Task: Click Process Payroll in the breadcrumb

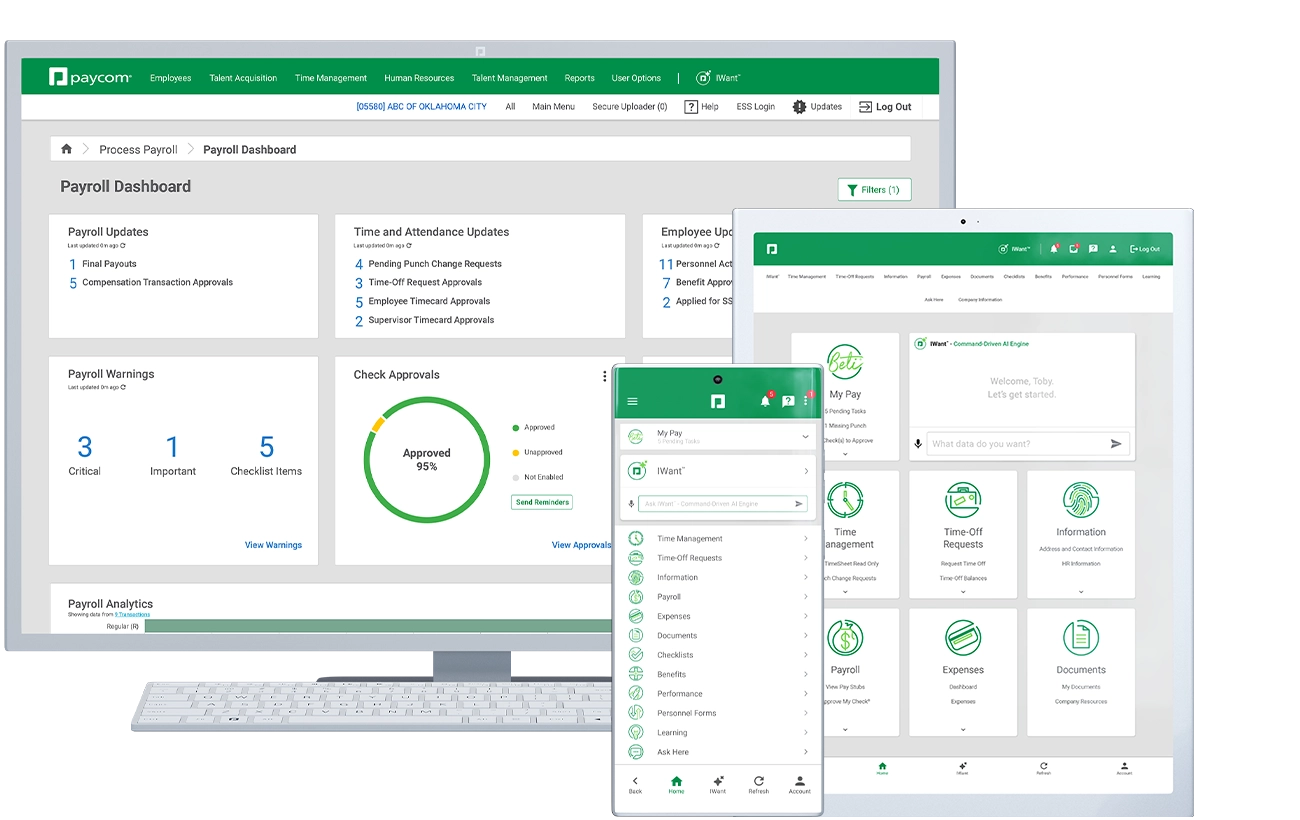Action: pyautogui.click(x=138, y=150)
